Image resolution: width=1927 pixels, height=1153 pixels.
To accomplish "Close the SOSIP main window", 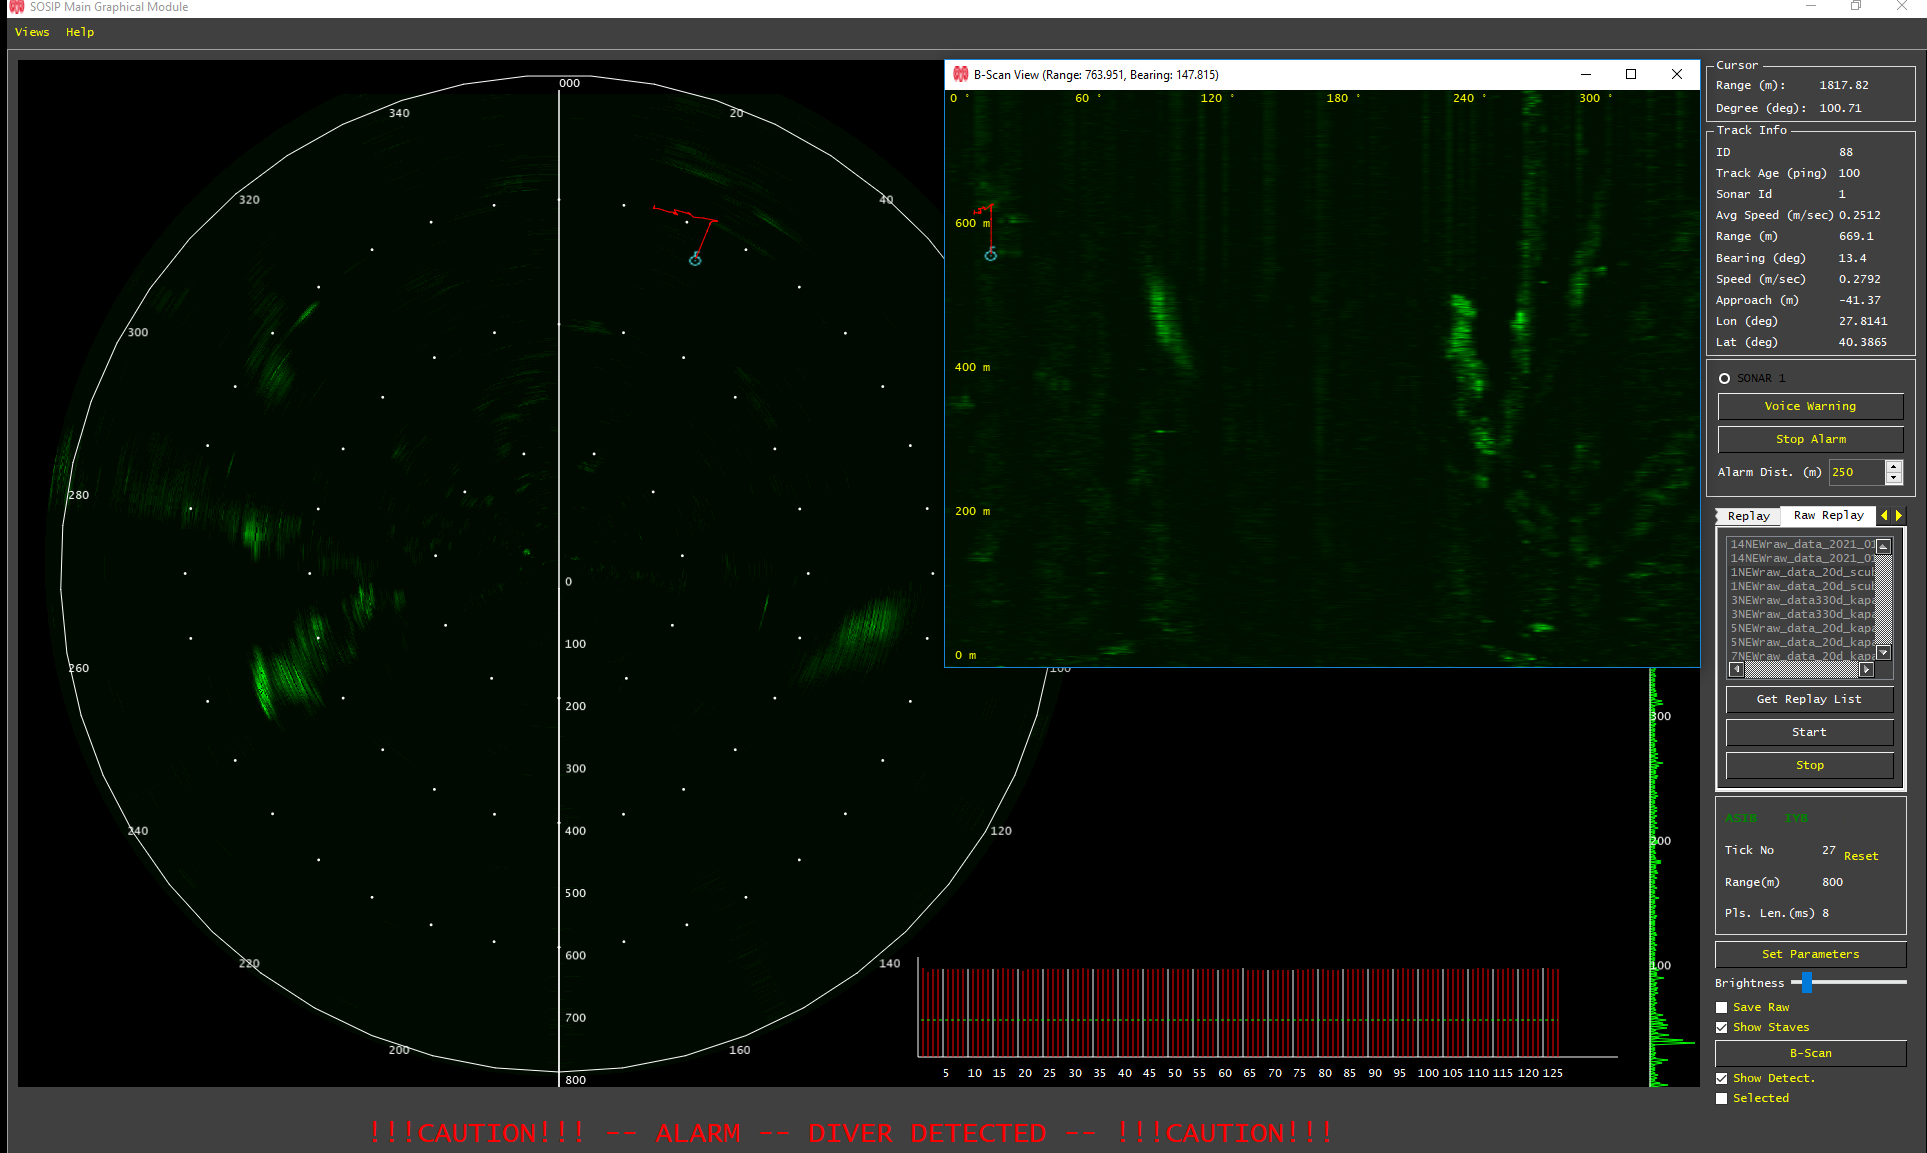I will tap(1902, 6).
